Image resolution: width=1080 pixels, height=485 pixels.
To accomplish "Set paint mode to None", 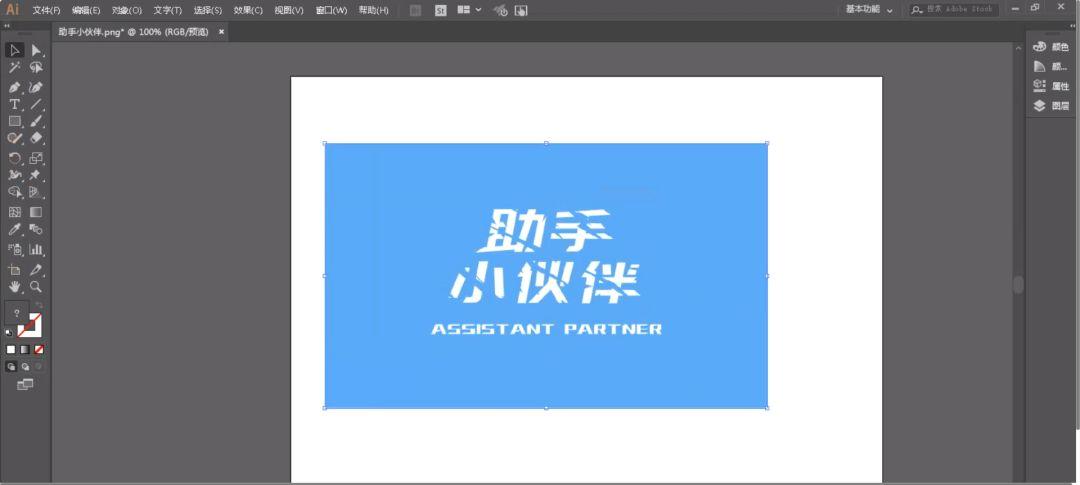I will tap(39, 350).
